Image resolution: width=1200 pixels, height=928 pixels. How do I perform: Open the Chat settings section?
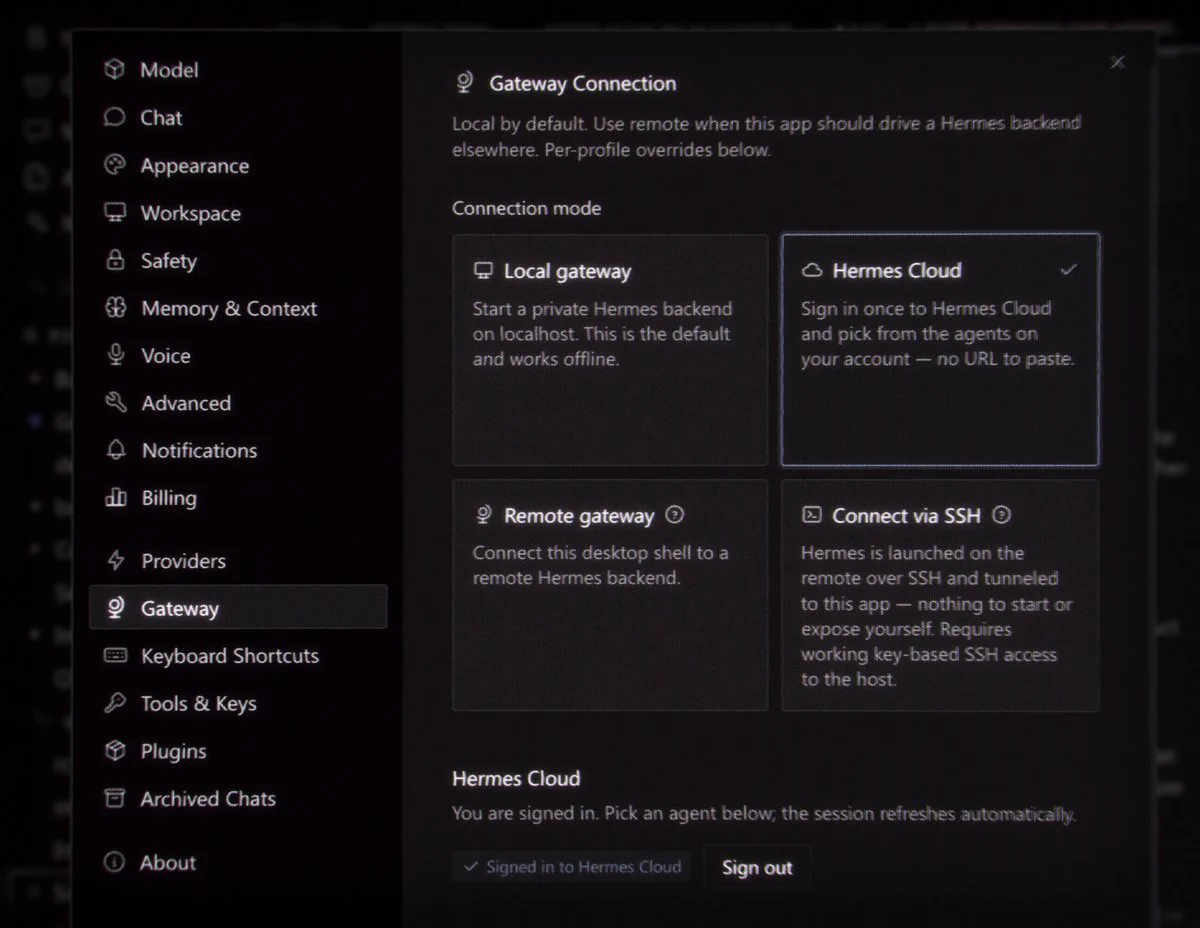[x=238, y=118]
